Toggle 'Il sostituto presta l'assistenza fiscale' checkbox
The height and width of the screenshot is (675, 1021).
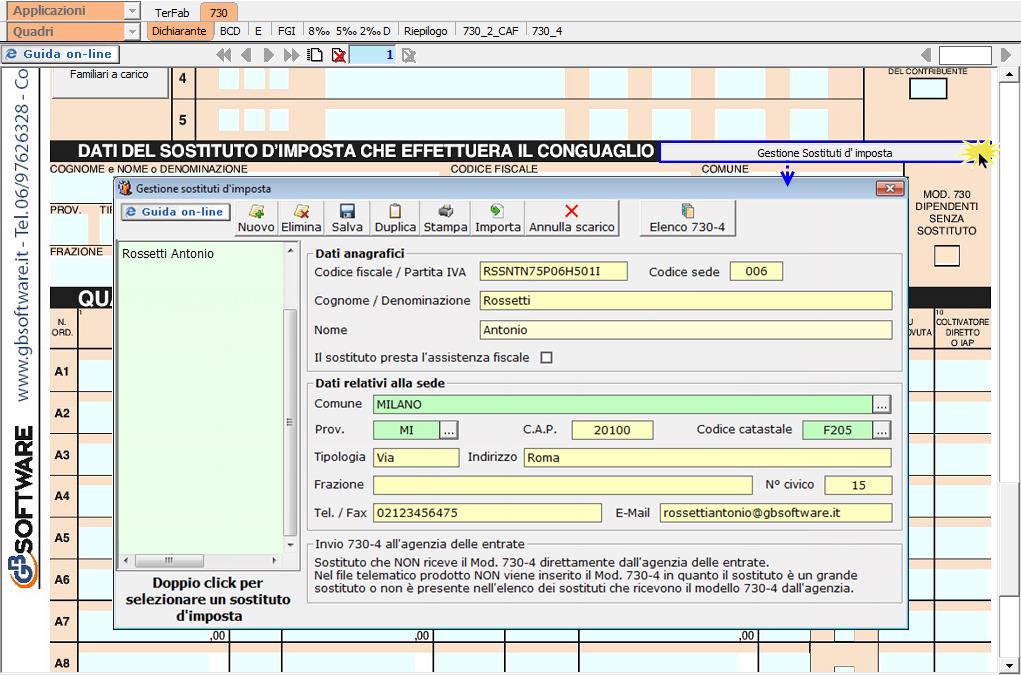(546, 357)
